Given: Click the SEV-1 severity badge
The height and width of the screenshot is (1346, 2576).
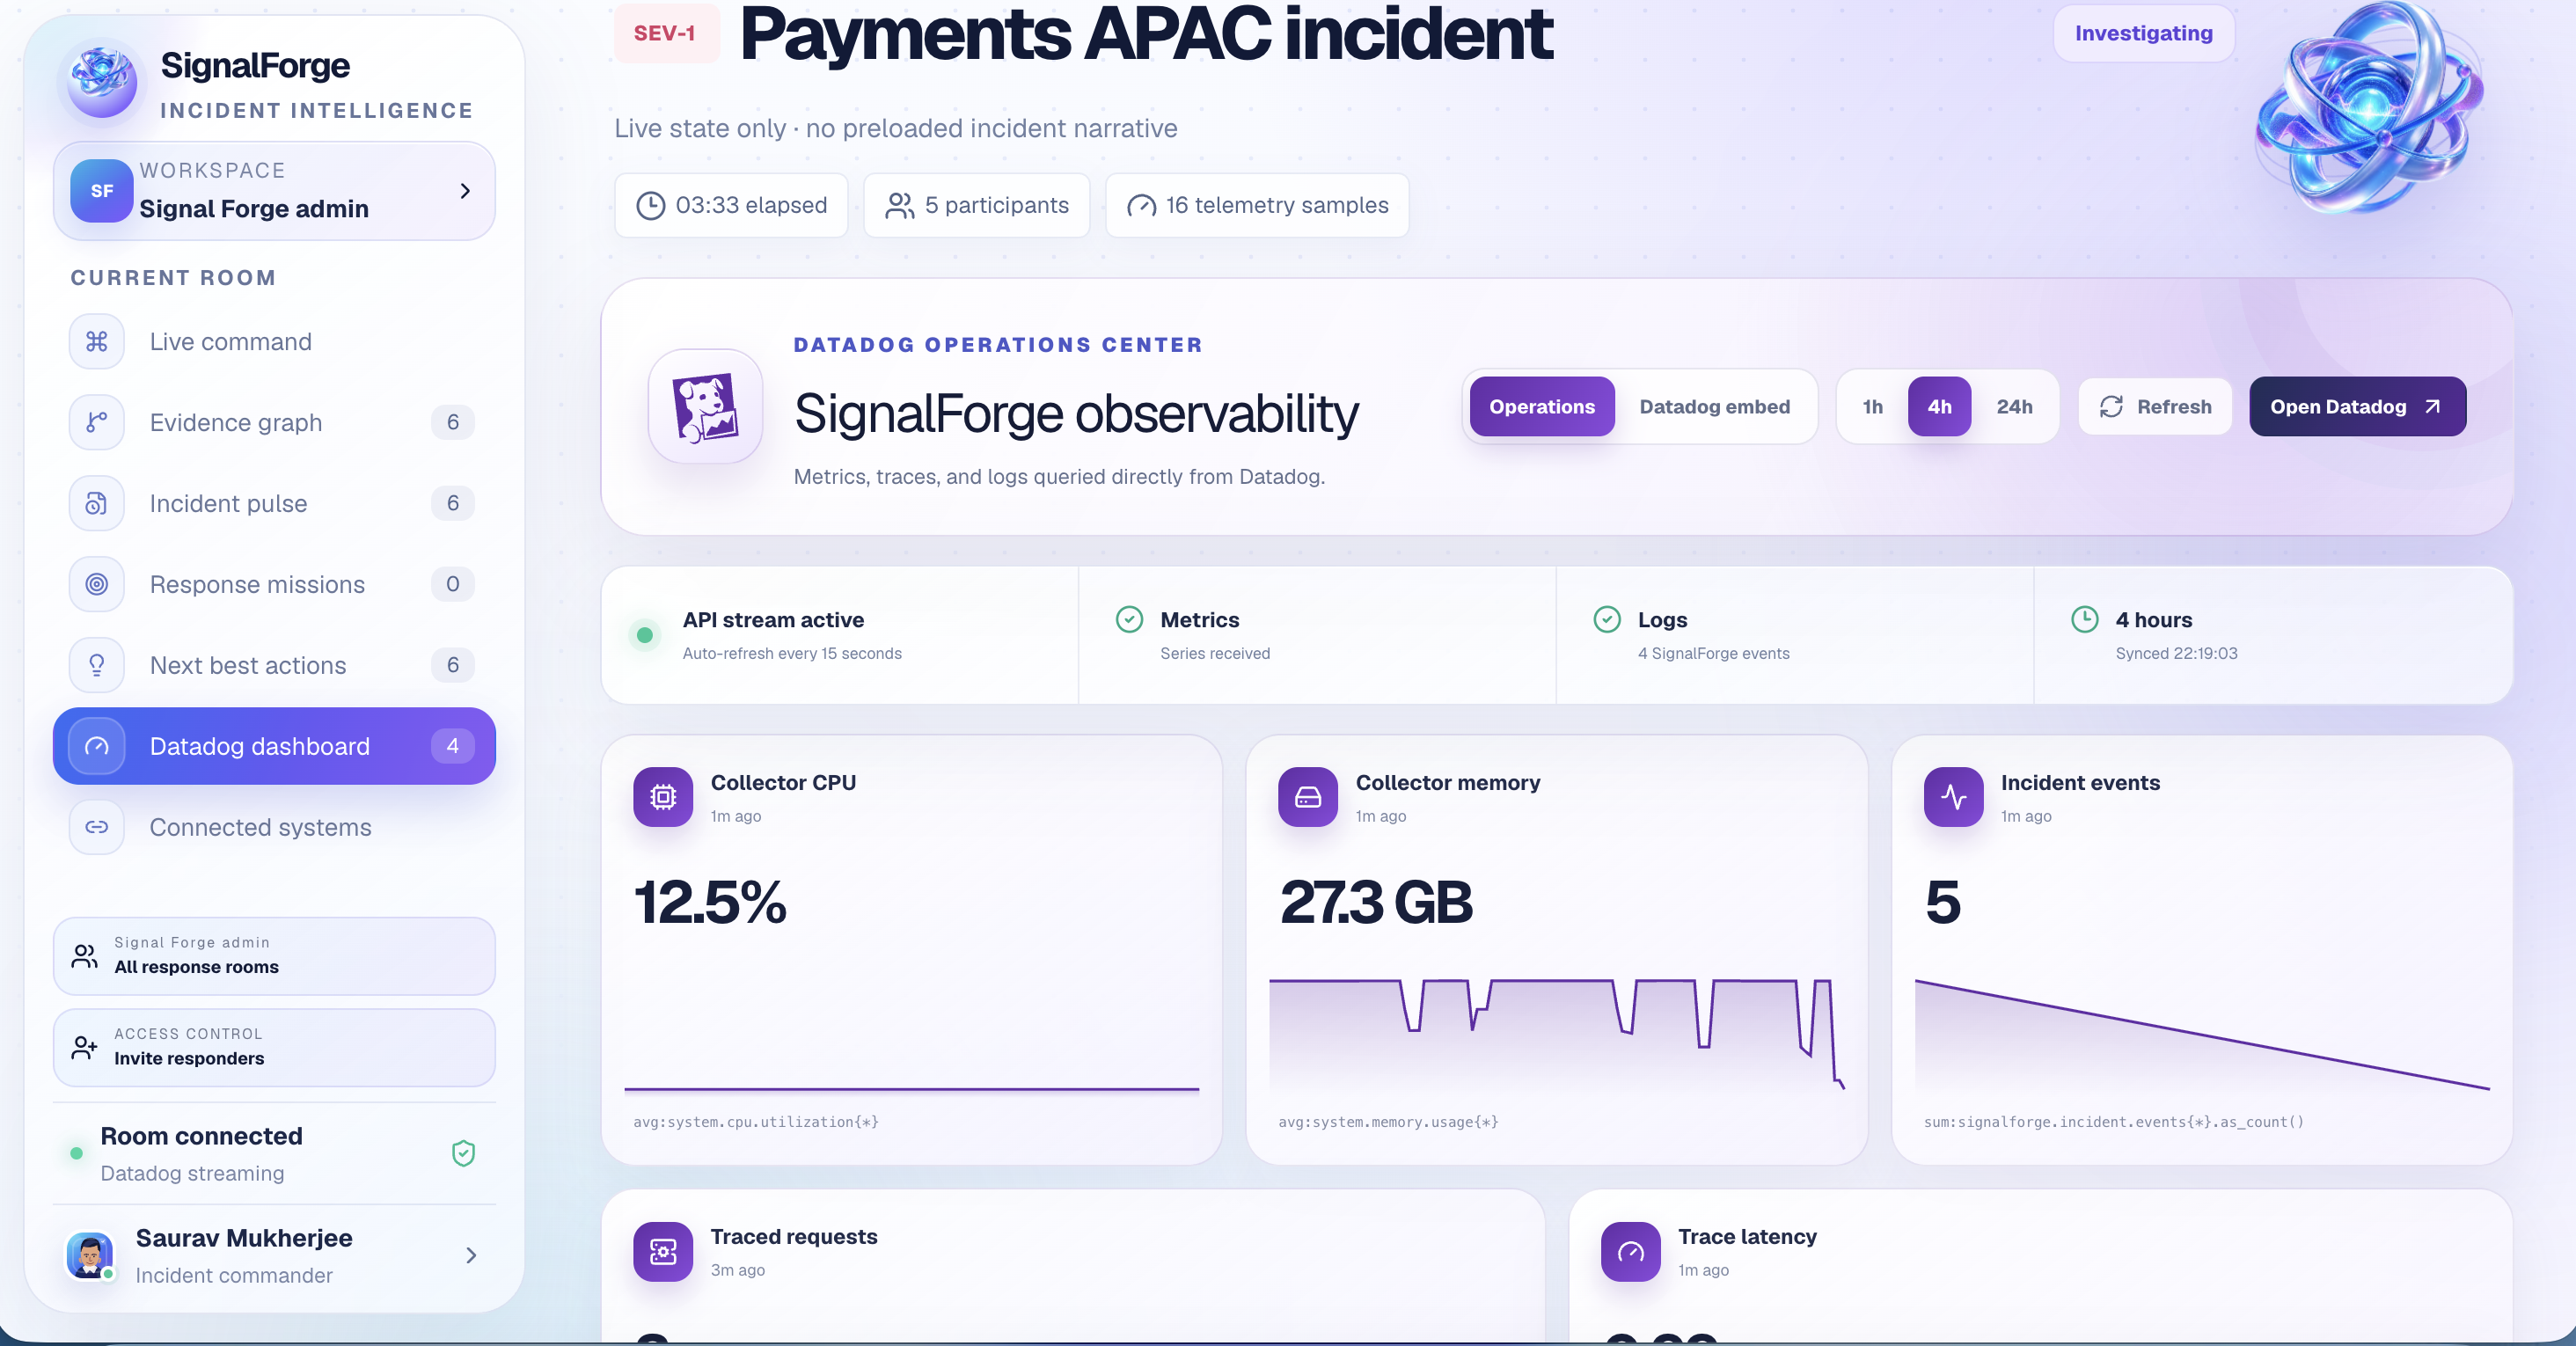Looking at the screenshot, I should click(666, 33).
